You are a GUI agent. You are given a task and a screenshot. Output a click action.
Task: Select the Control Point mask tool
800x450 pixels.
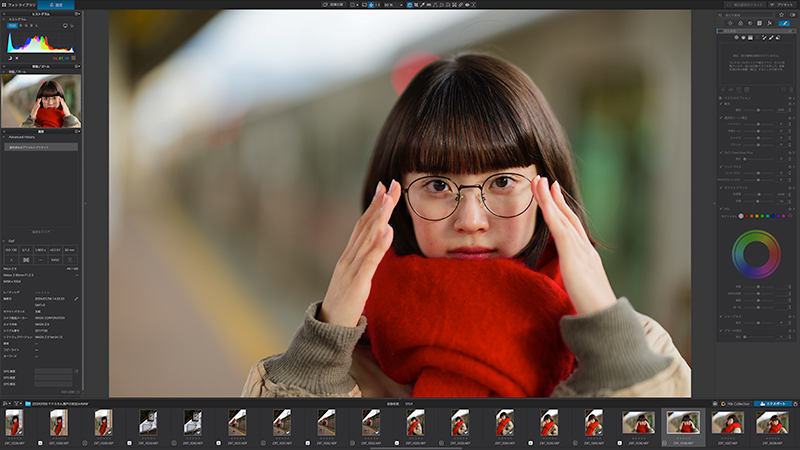pyautogui.click(x=736, y=37)
